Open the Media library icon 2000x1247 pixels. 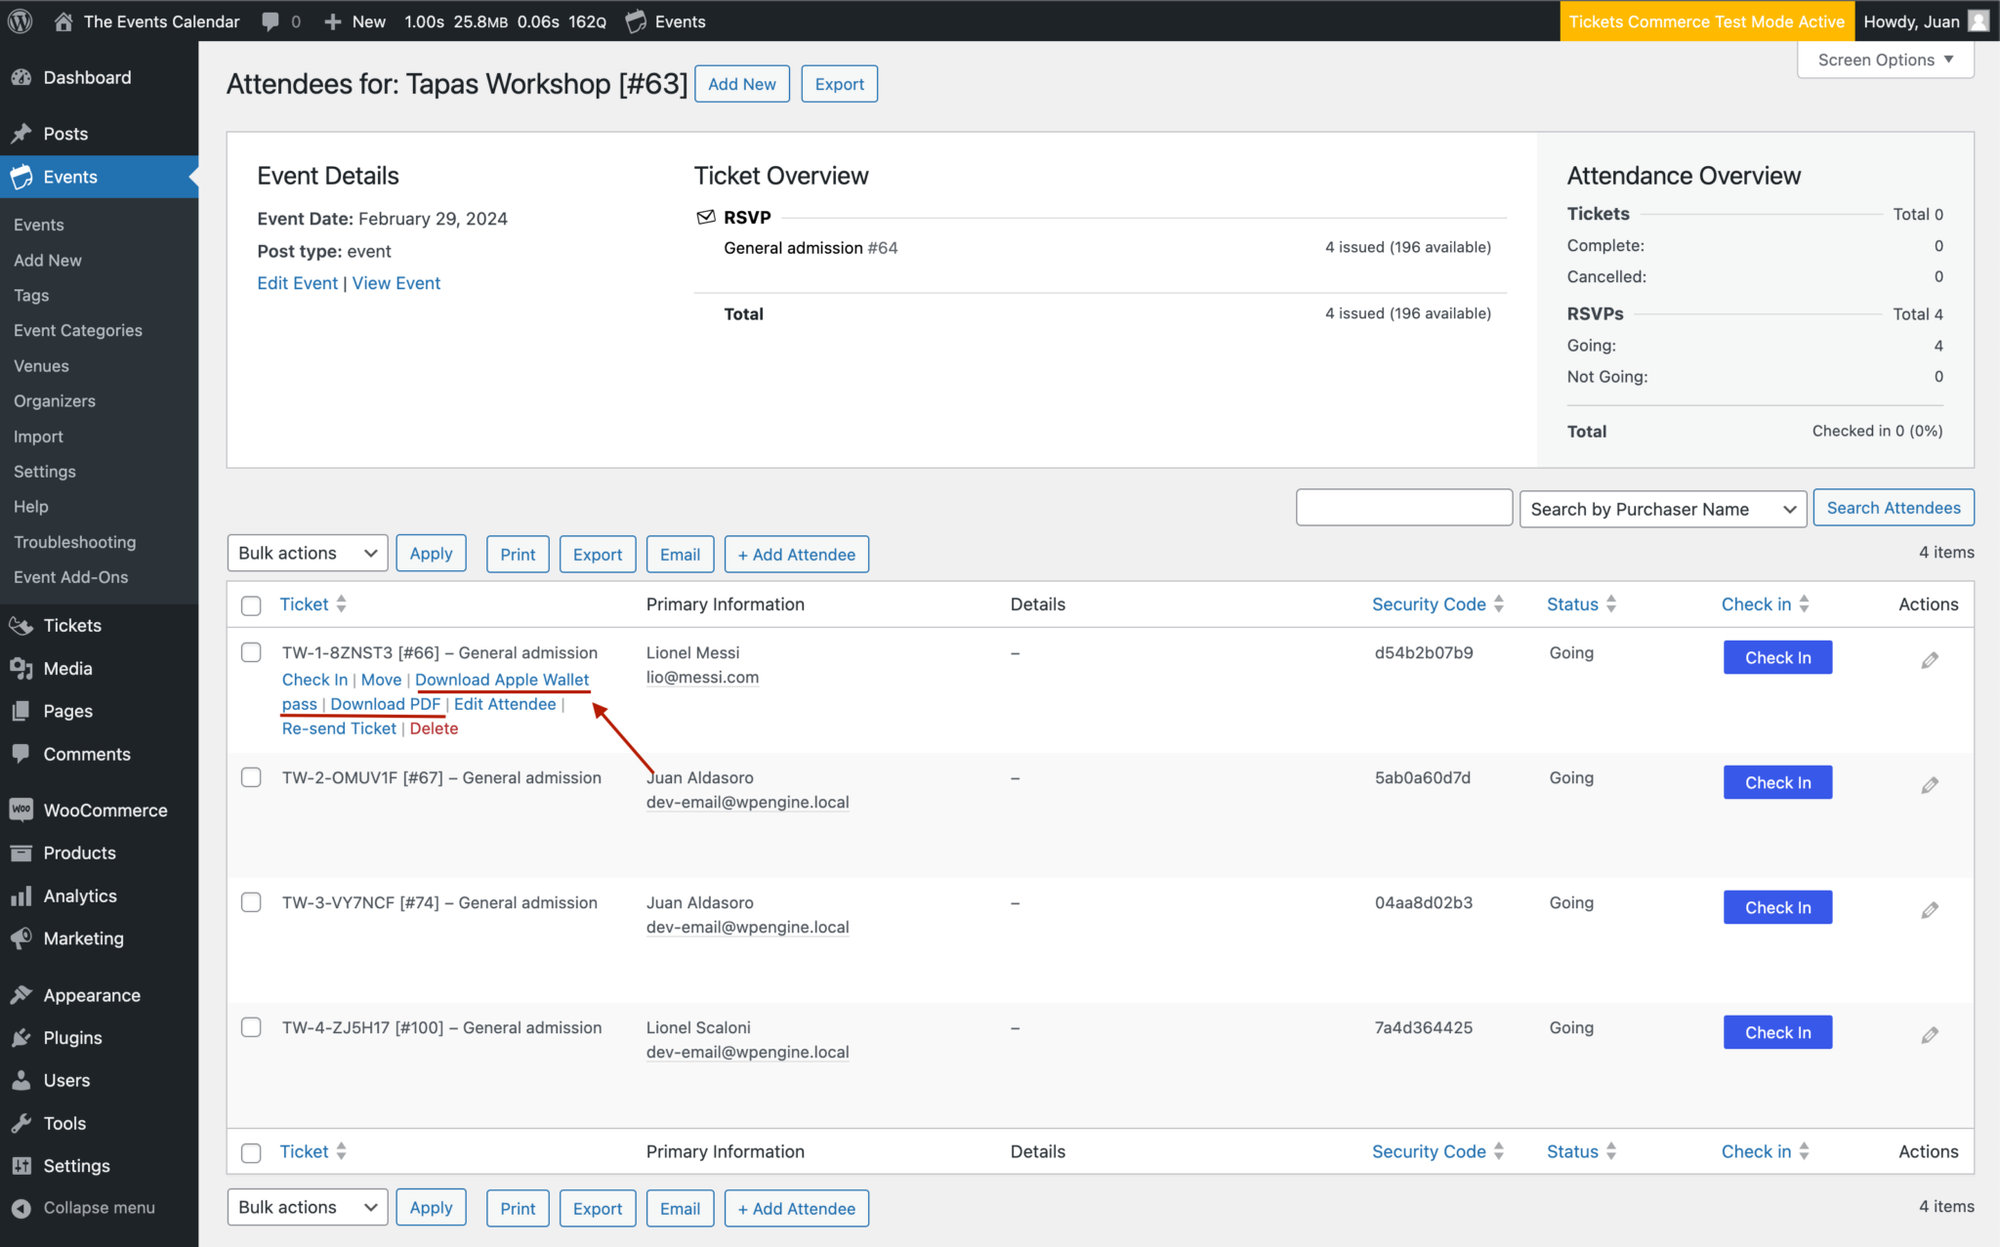(x=21, y=668)
